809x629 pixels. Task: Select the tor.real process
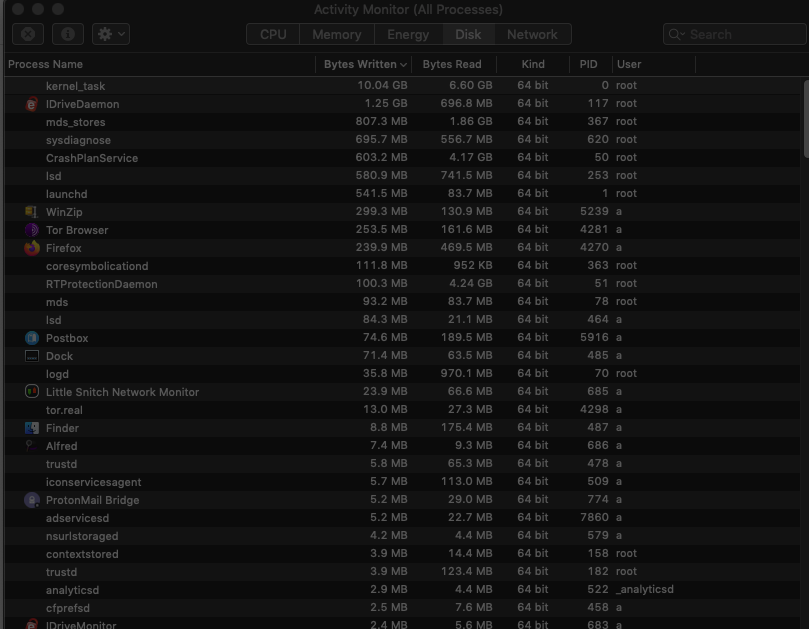point(402,410)
